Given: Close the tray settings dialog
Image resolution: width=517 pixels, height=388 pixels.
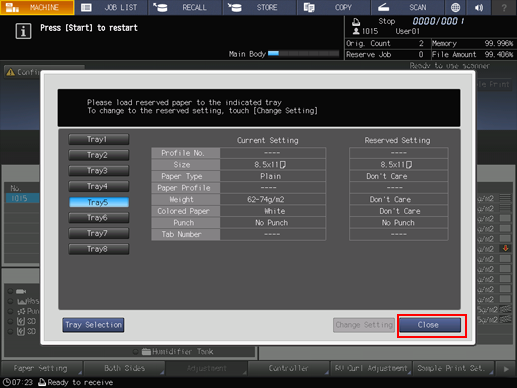Looking at the screenshot, I should [x=430, y=325].
